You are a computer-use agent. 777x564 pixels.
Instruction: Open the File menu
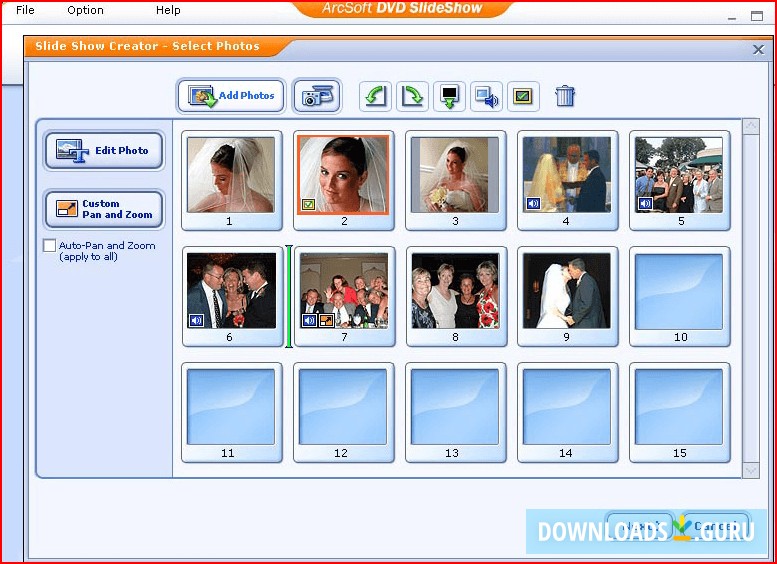25,10
